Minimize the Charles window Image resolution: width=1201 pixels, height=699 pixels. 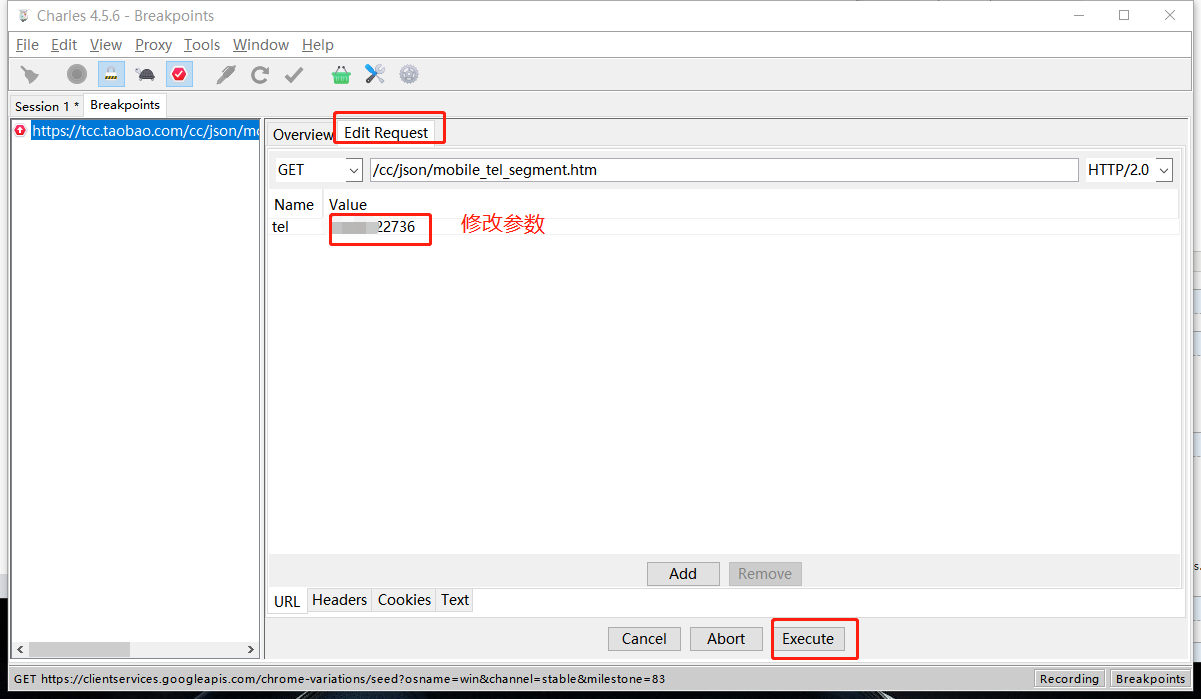[1078, 16]
